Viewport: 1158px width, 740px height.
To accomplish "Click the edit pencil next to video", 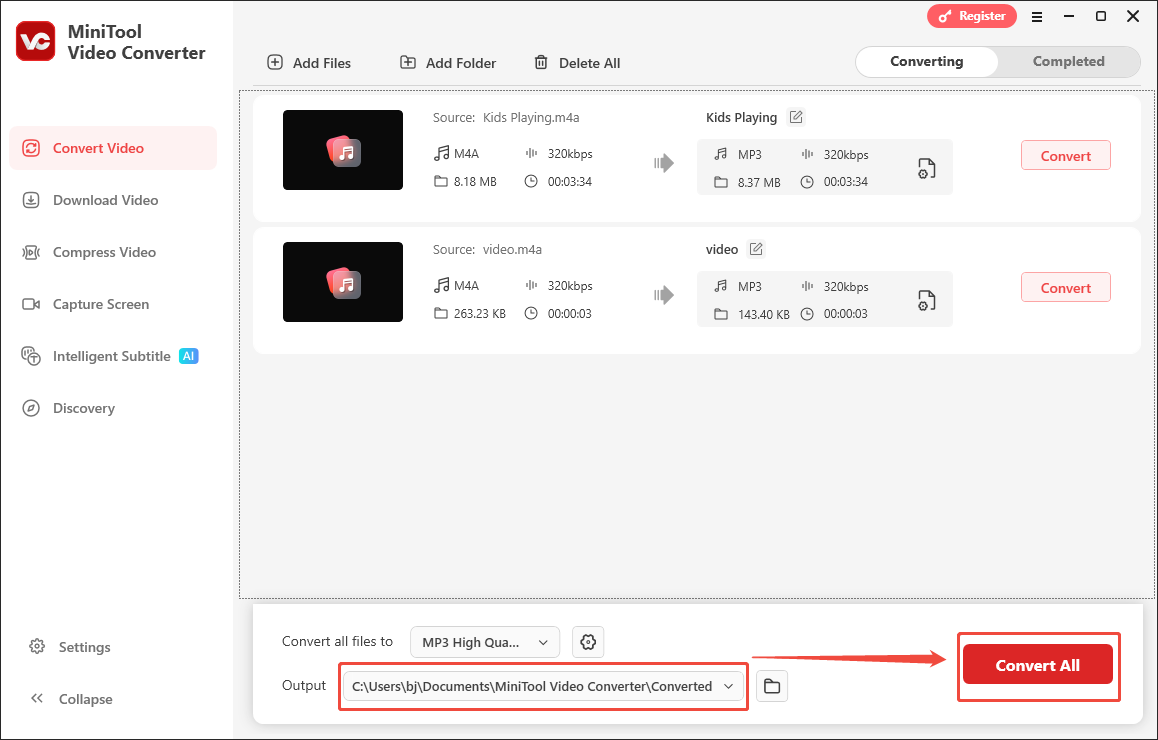I will [x=757, y=248].
